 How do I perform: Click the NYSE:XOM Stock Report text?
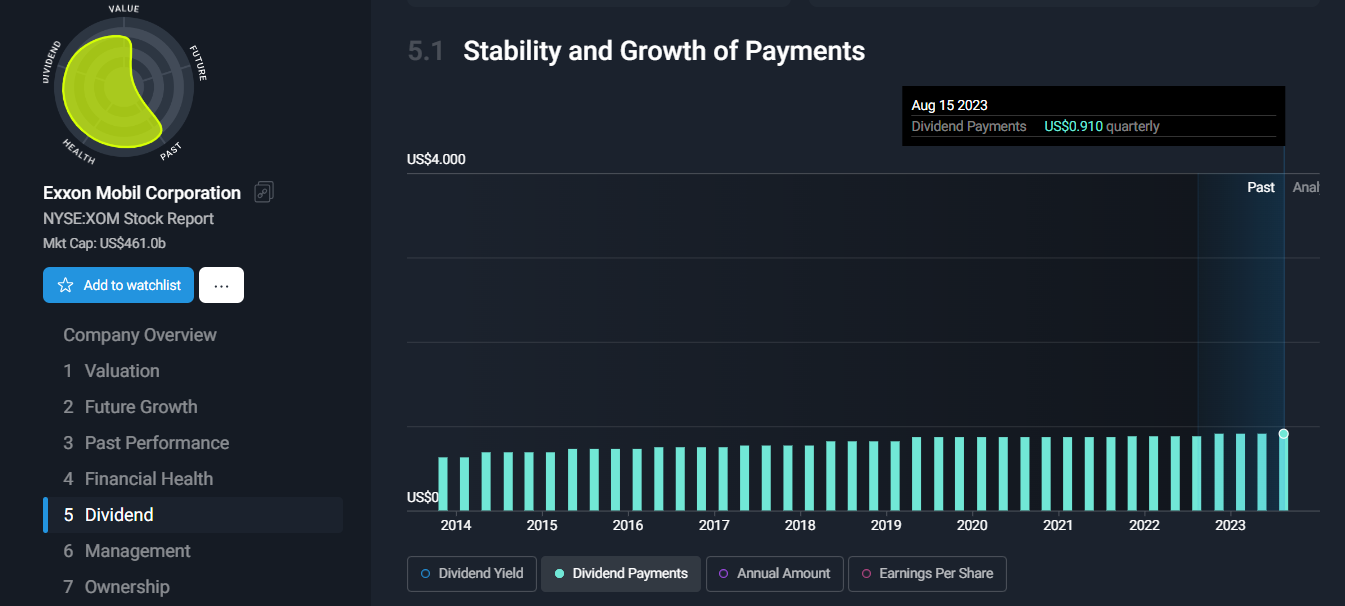(128, 218)
